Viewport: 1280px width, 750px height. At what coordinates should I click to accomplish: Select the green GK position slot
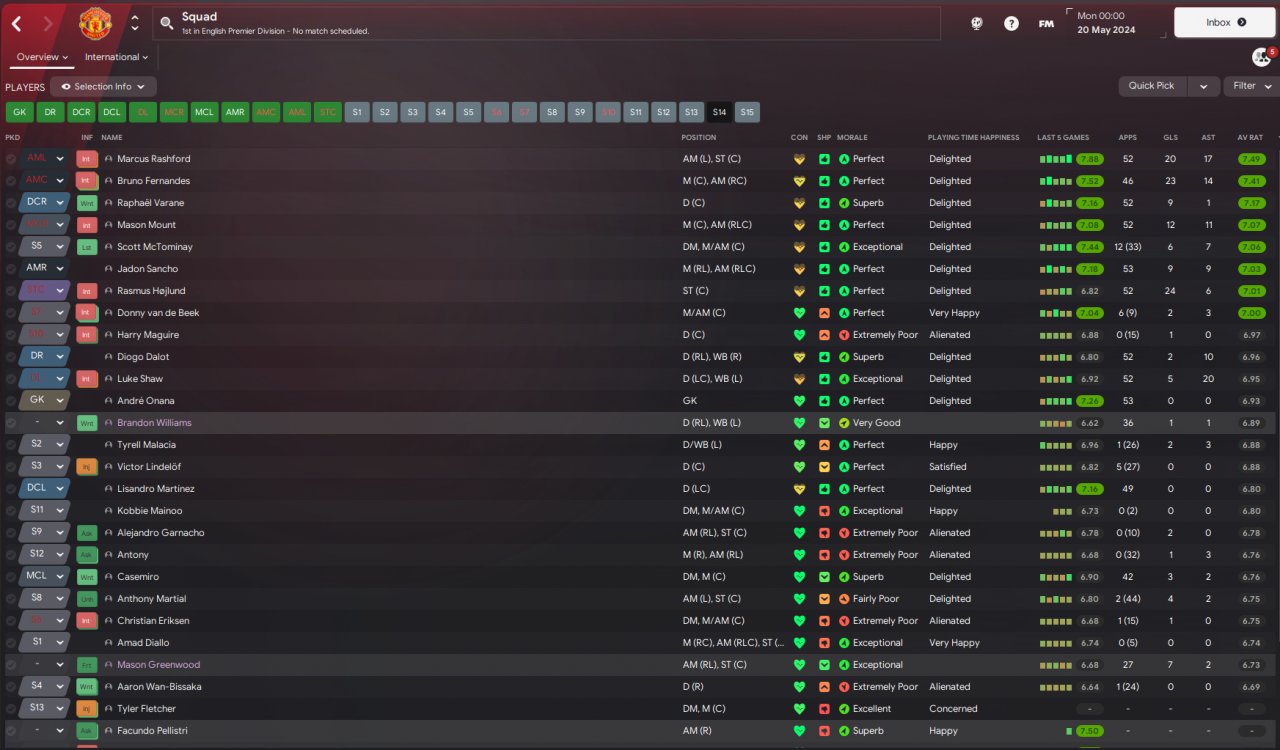20,112
